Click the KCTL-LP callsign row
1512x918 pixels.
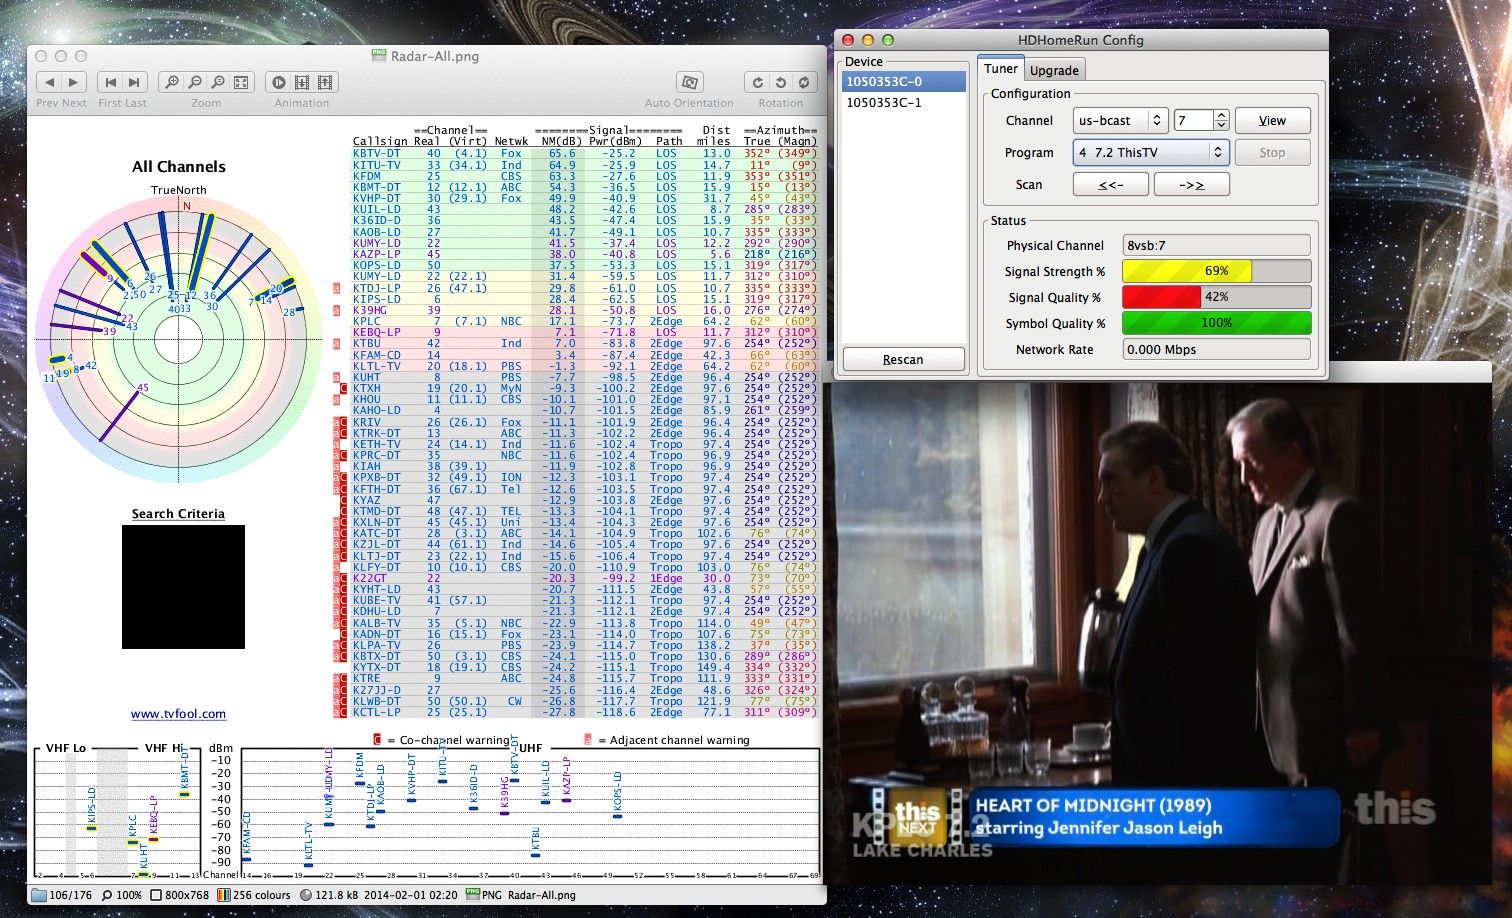tap(585, 712)
